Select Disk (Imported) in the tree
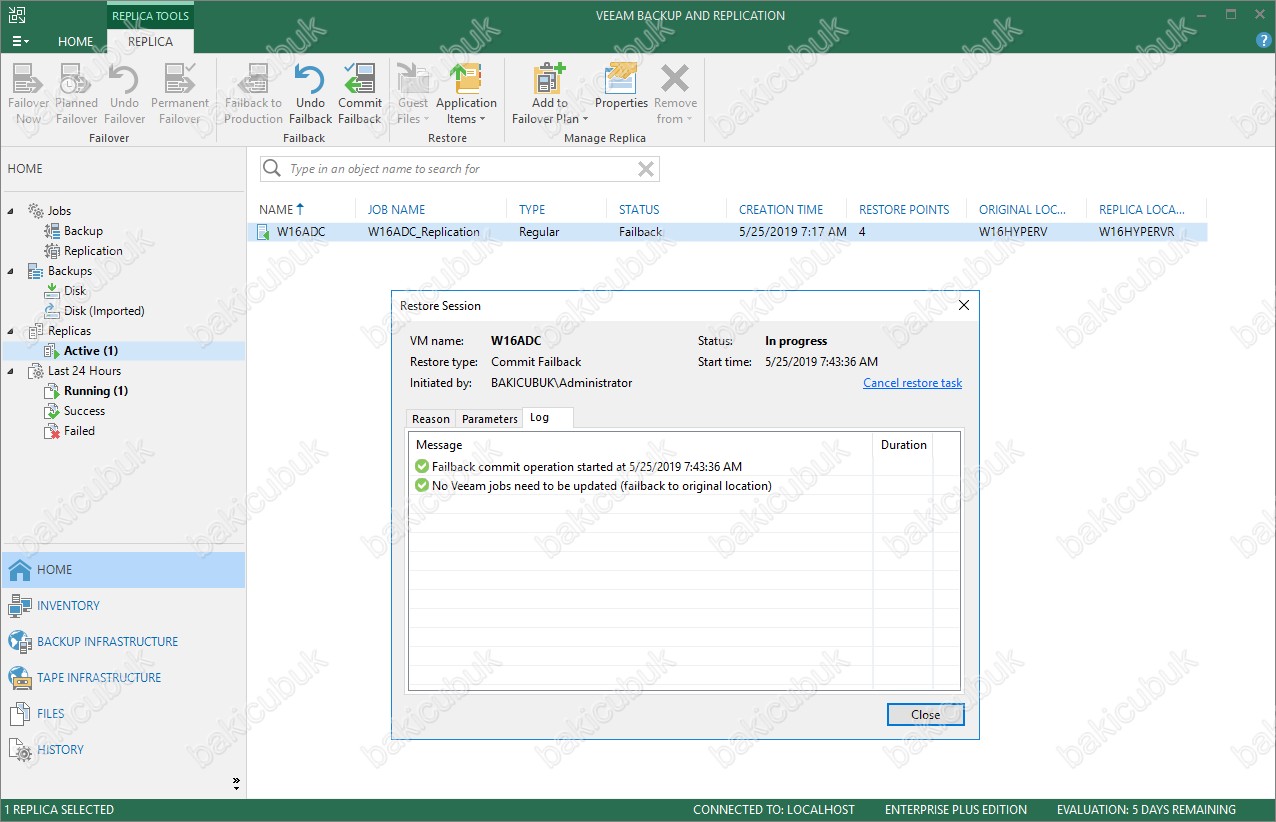The width and height of the screenshot is (1276, 822). pos(104,311)
